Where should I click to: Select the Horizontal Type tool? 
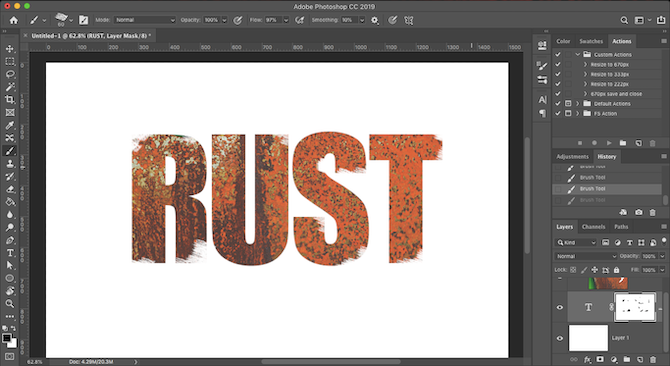pyautogui.click(x=10, y=253)
